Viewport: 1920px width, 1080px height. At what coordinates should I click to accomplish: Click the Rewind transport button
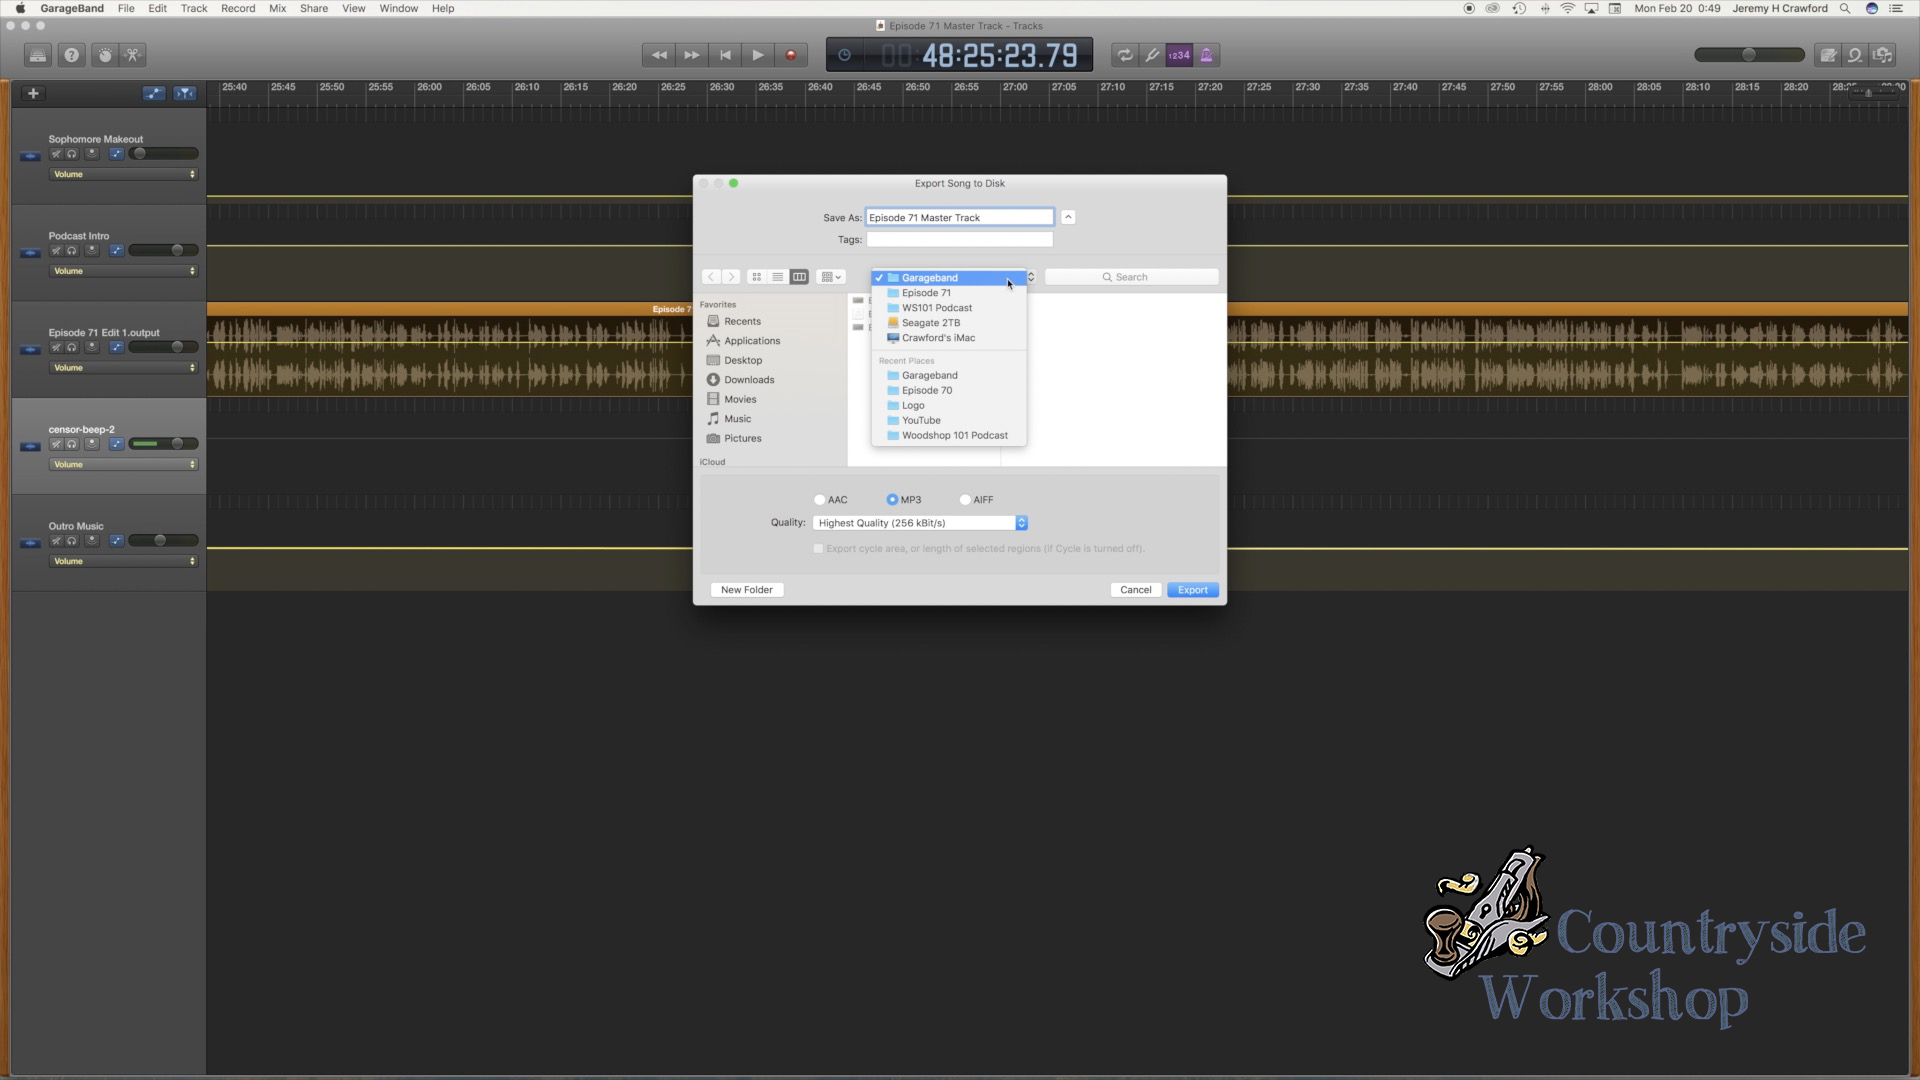click(x=659, y=55)
